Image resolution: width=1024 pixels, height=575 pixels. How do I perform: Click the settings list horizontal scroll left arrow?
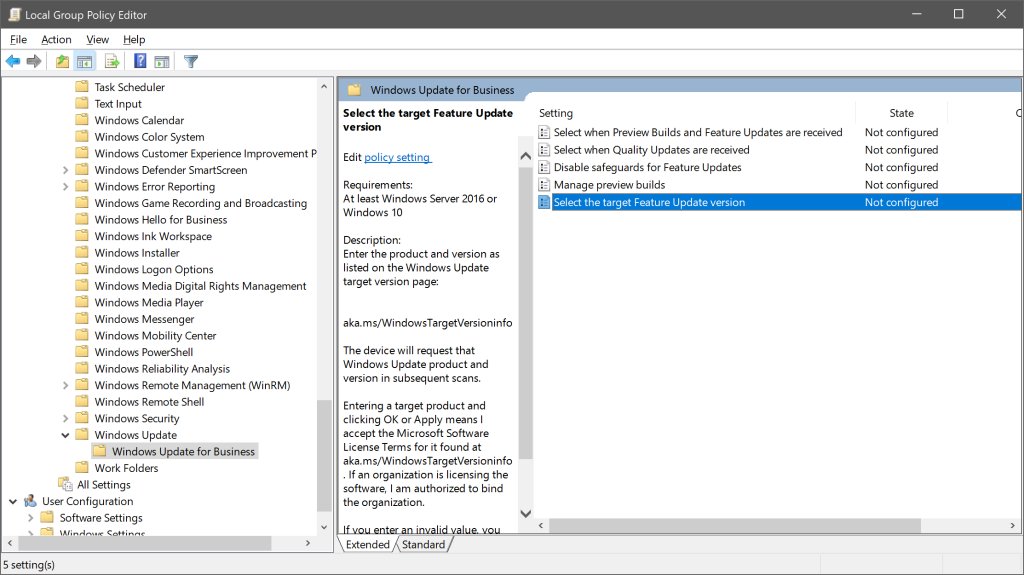click(x=541, y=525)
